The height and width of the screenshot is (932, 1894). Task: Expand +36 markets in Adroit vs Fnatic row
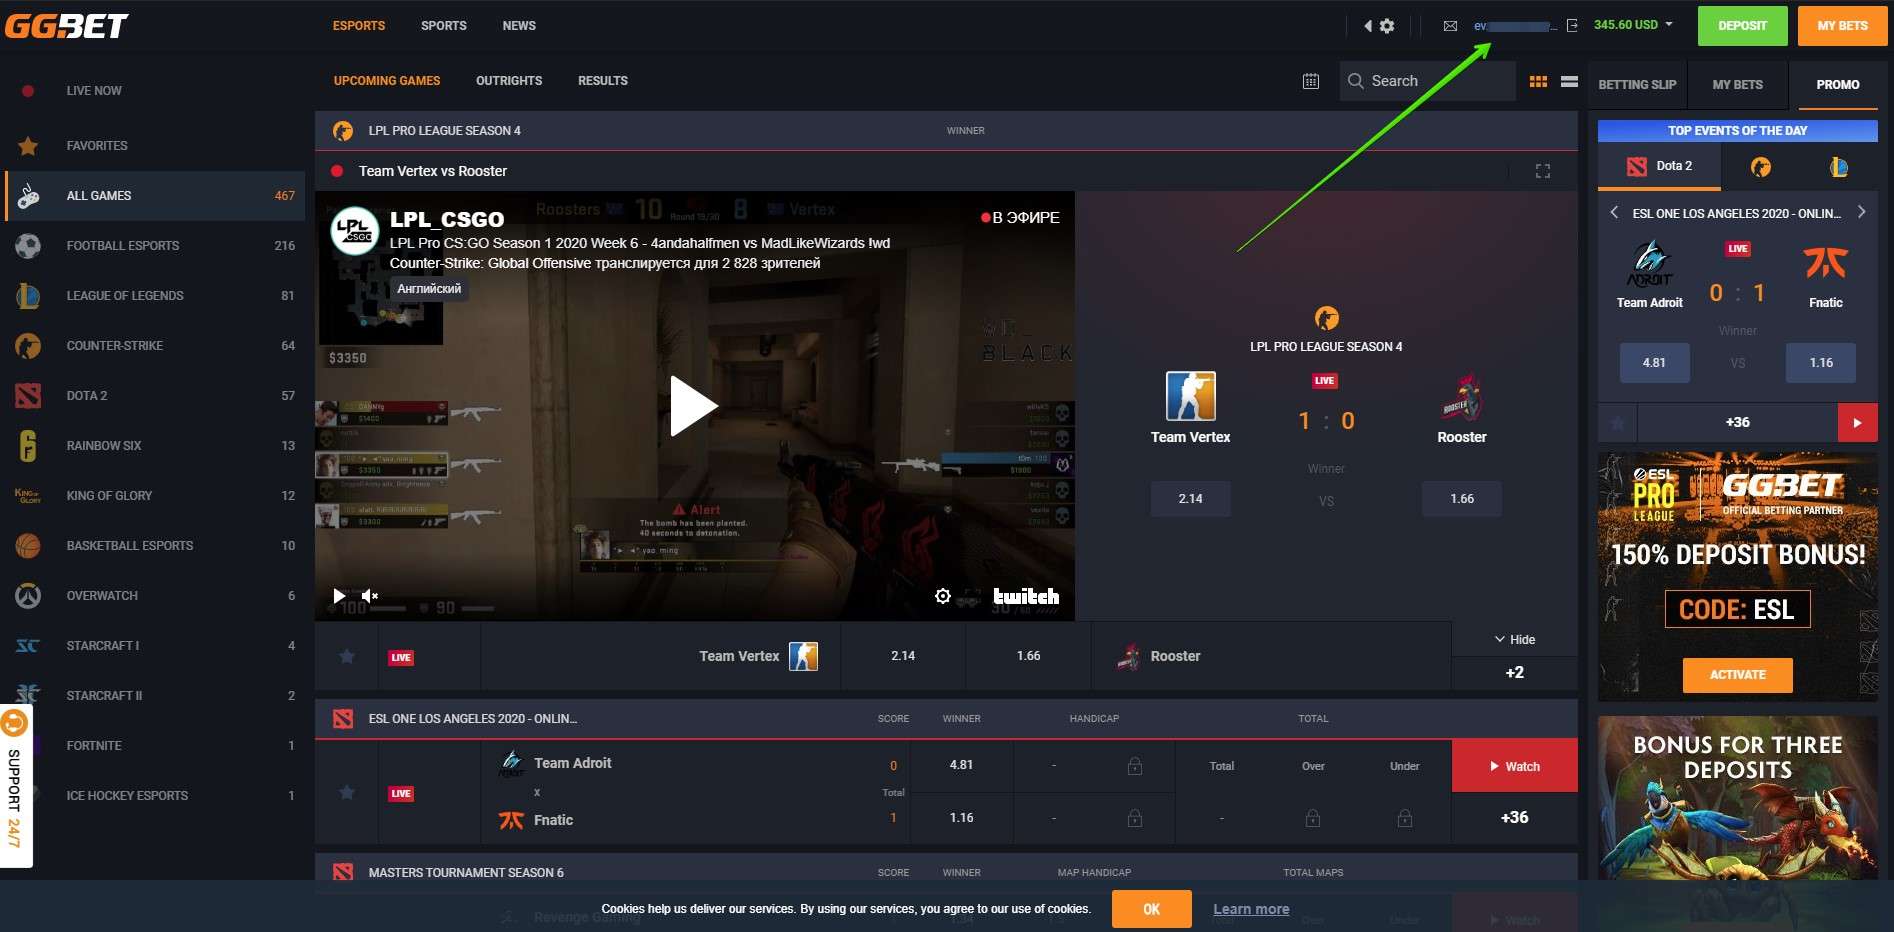(1515, 818)
